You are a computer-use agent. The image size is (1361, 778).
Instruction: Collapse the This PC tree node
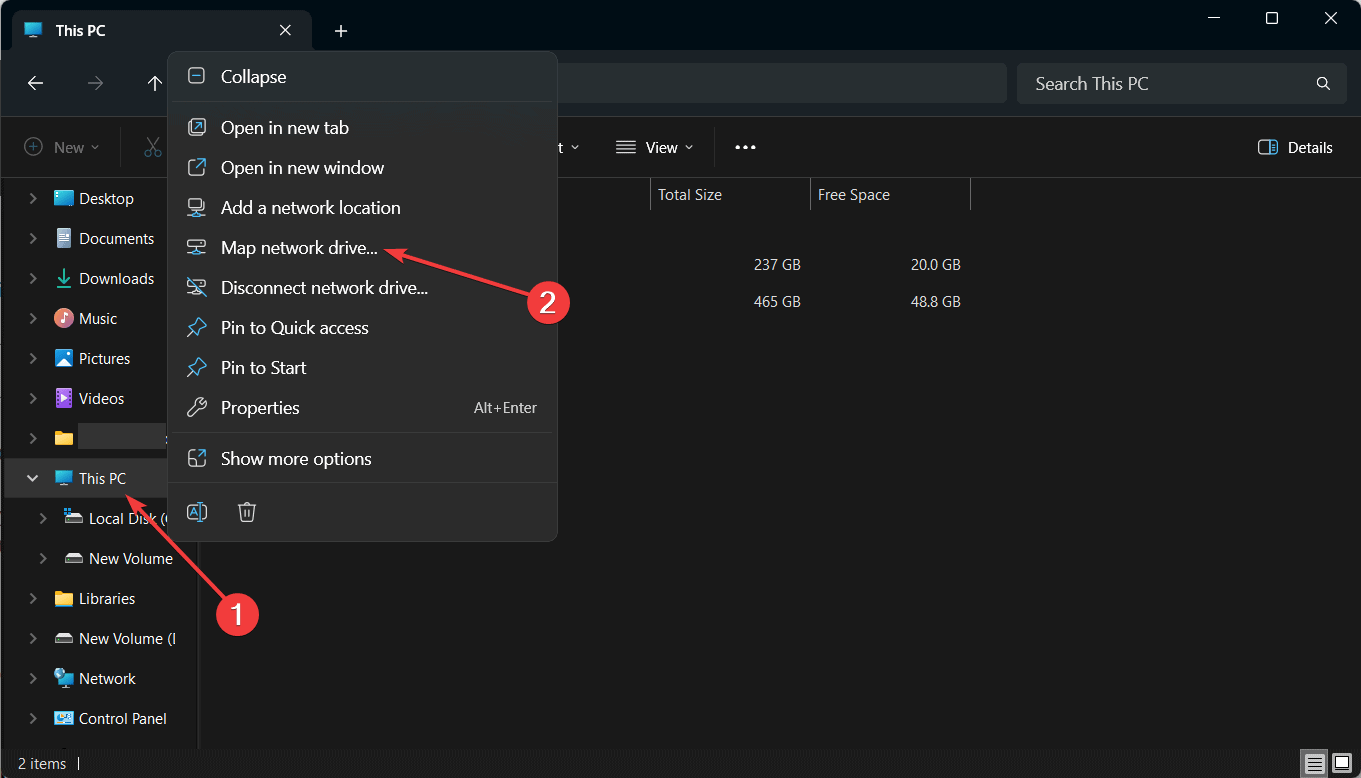(x=32, y=479)
